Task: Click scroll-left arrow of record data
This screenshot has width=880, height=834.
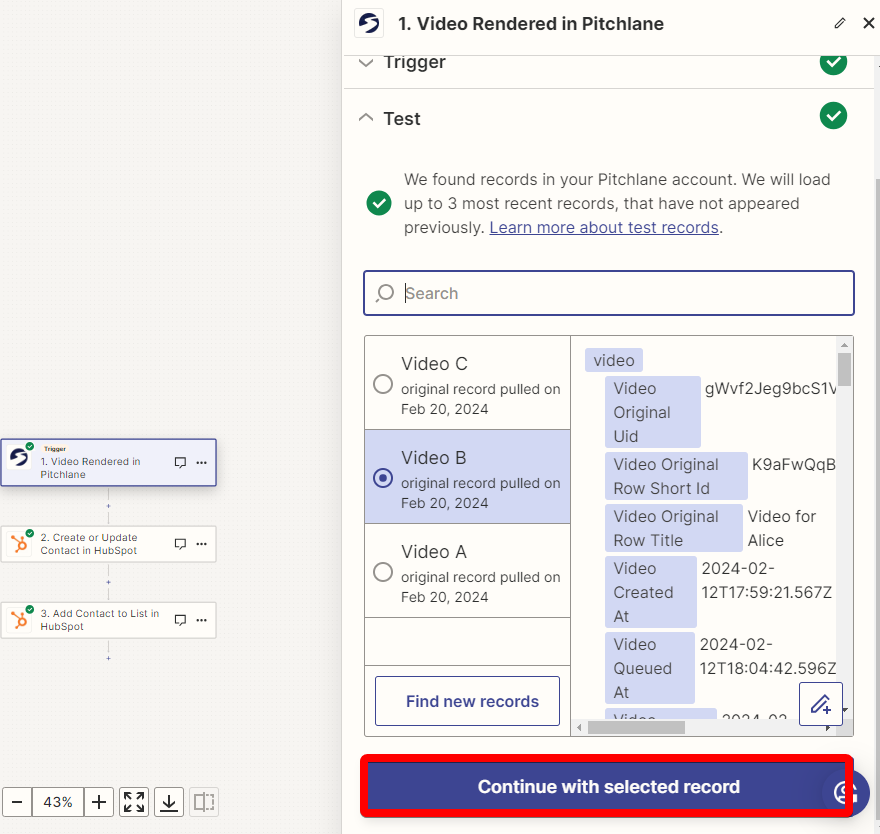Action: pos(579,727)
